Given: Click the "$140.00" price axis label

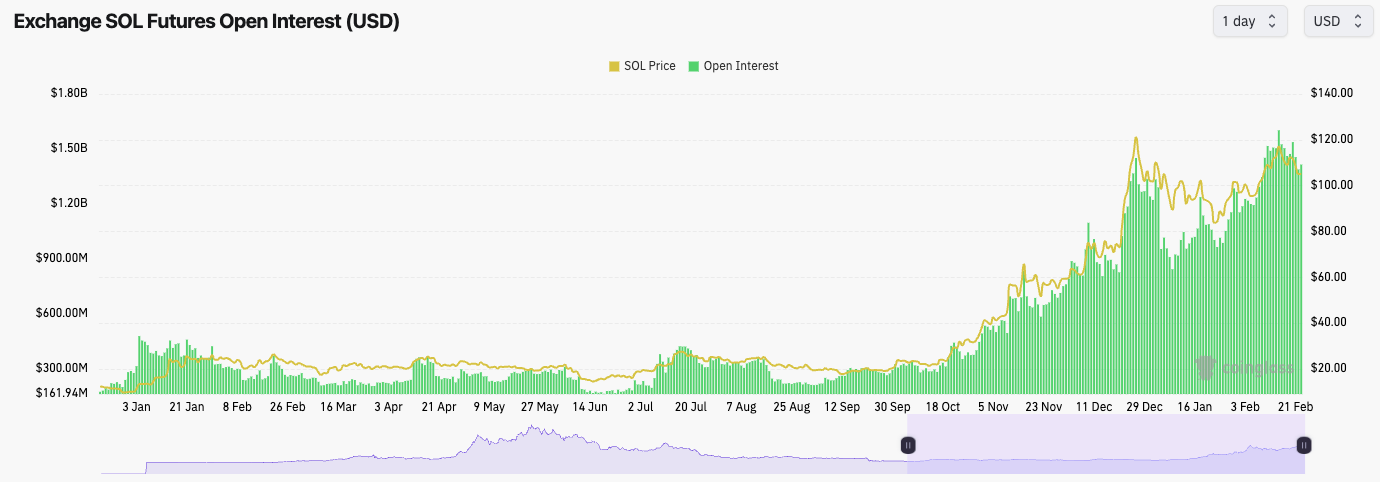Looking at the screenshot, I should tap(1331, 93).
